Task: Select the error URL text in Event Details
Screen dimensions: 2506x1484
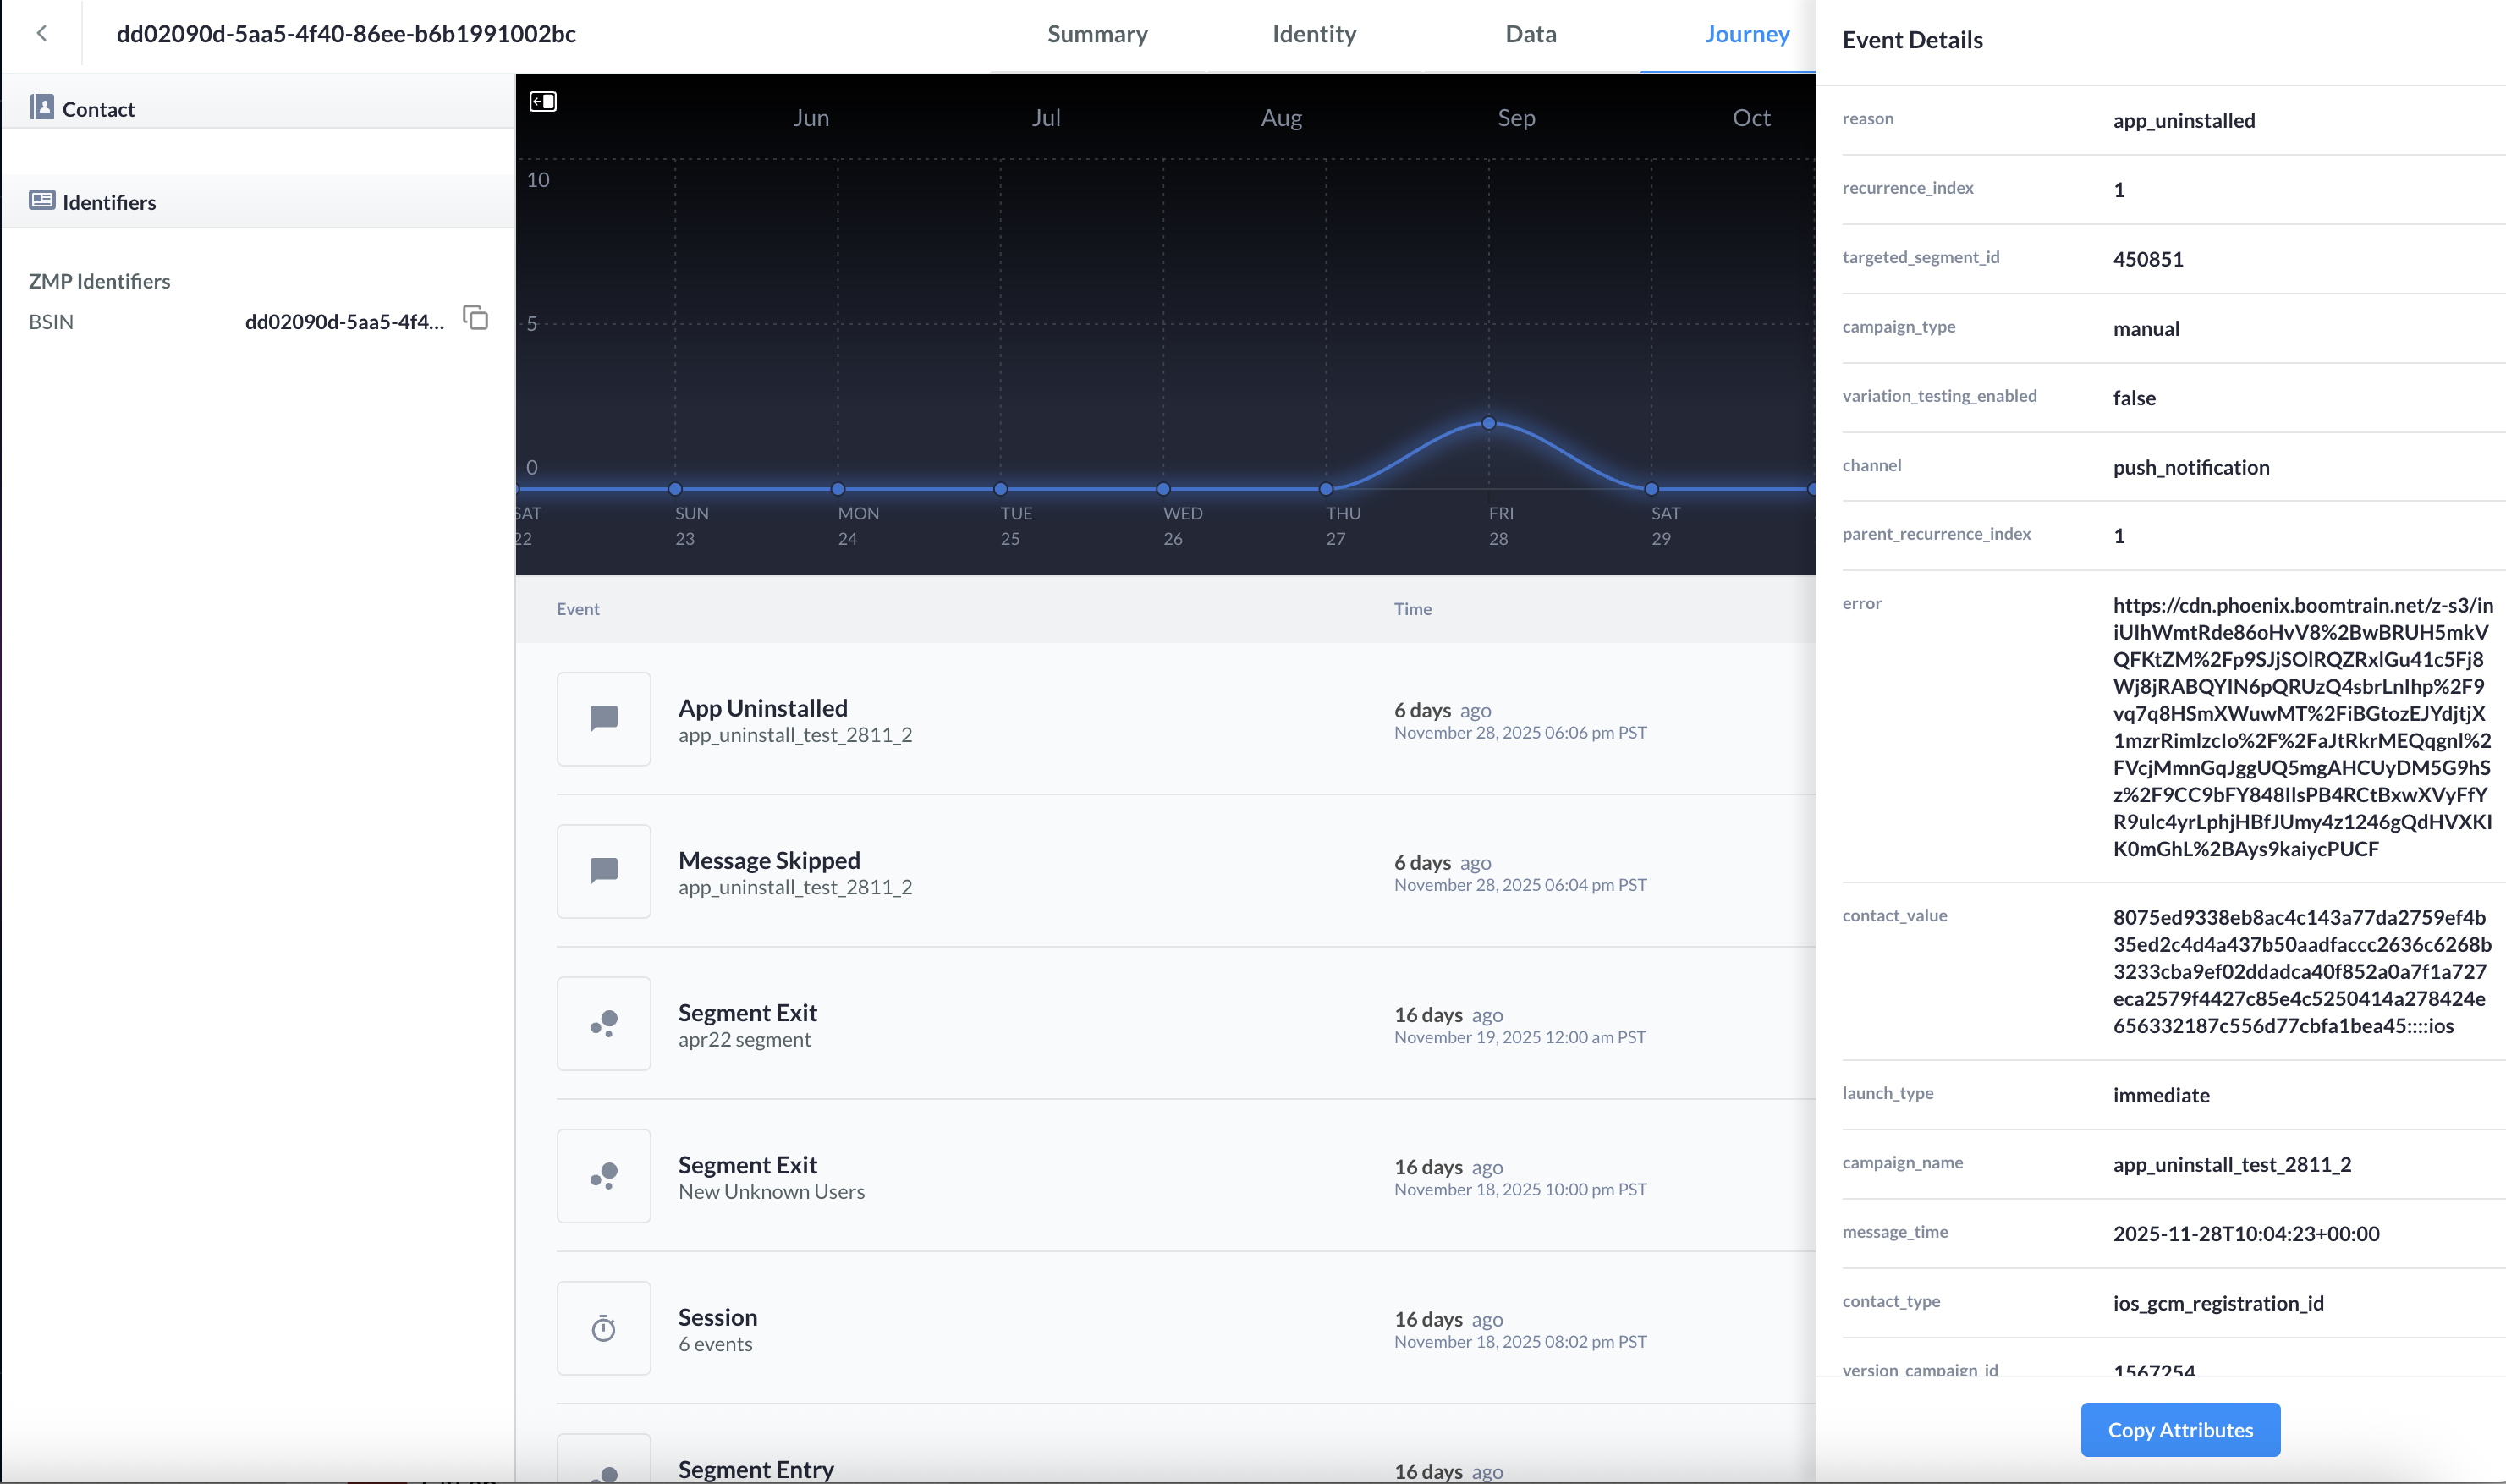Action: pos(2302,727)
